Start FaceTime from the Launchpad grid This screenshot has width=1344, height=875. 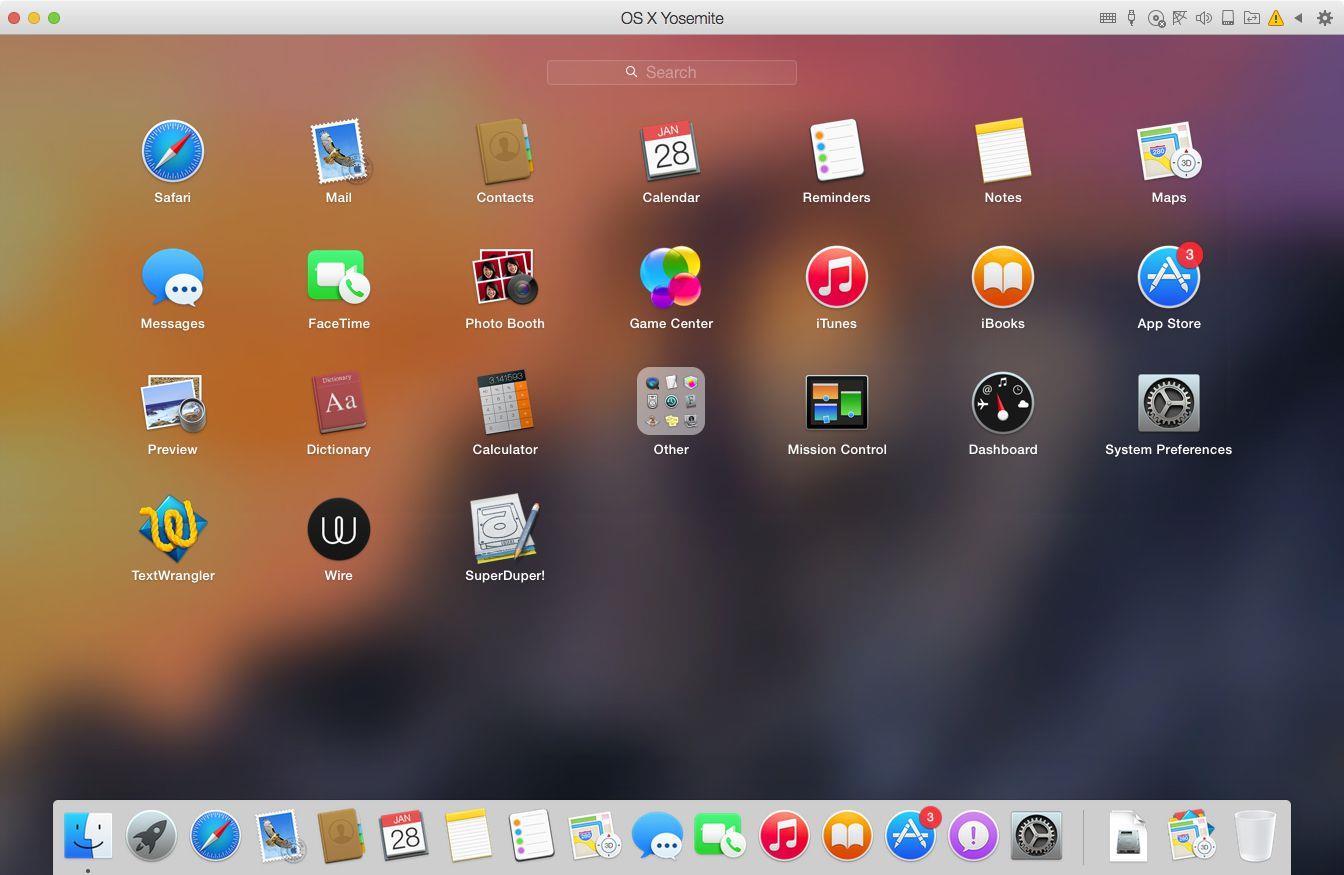[x=338, y=278]
